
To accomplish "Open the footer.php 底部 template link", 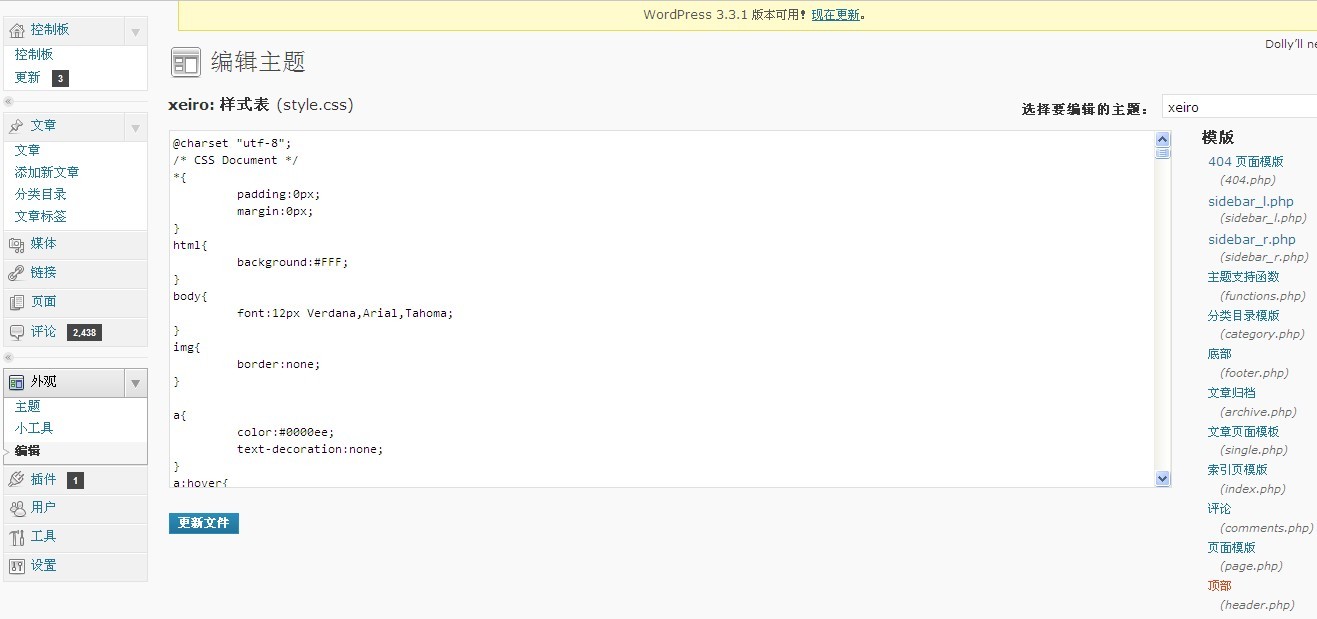I will click(1219, 354).
